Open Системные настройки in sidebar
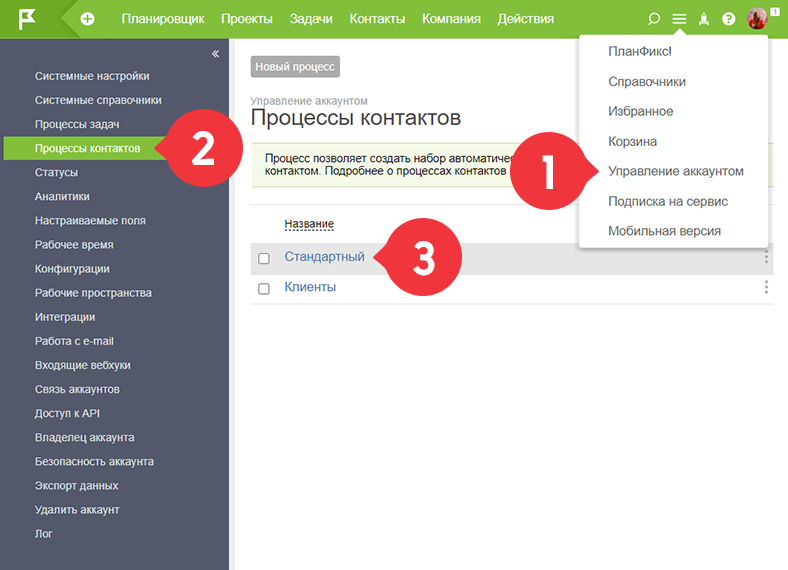788x570 pixels. (x=92, y=76)
